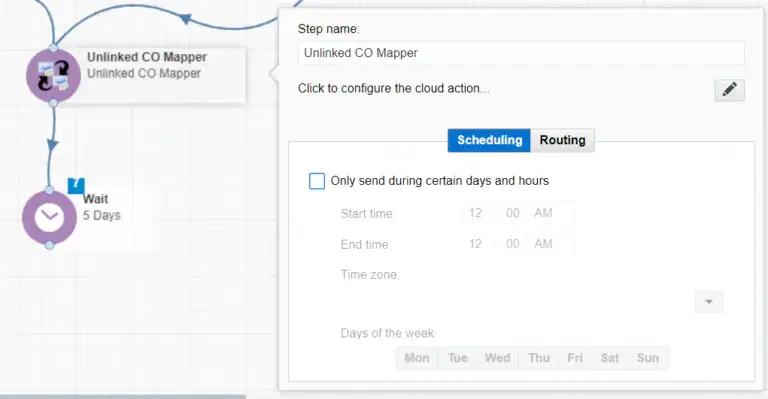
Task: Click the arrowhead on the curved top connector
Action: coord(185,19)
